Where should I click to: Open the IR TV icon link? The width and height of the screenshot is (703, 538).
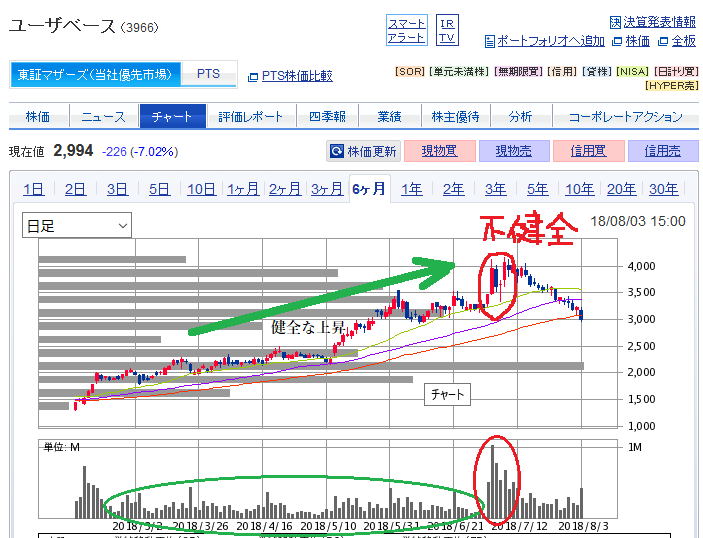(x=447, y=30)
